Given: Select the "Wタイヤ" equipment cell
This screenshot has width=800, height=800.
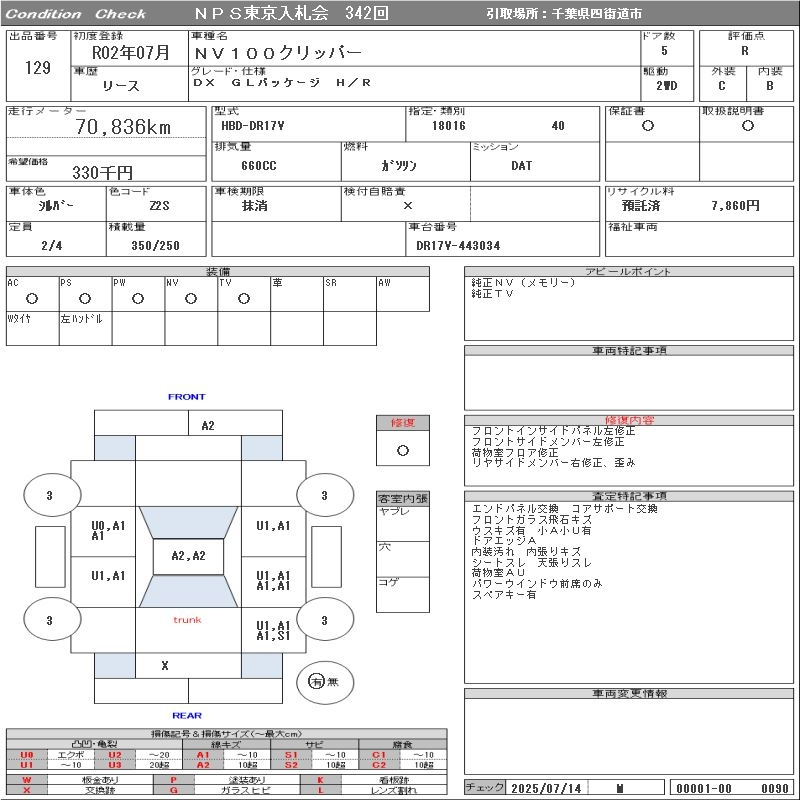Looking at the screenshot, I should [x=33, y=329].
